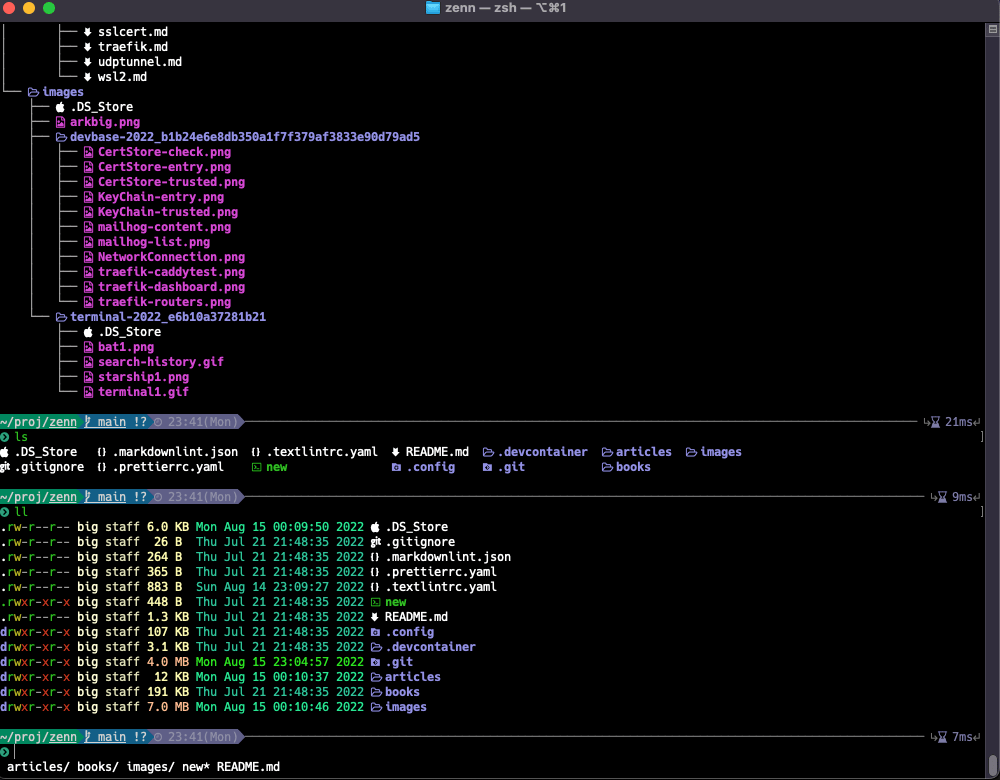This screenshot has height=780, width=1000.
Task: Click the markdown icon next to wsl2.md
Action: 87,77
